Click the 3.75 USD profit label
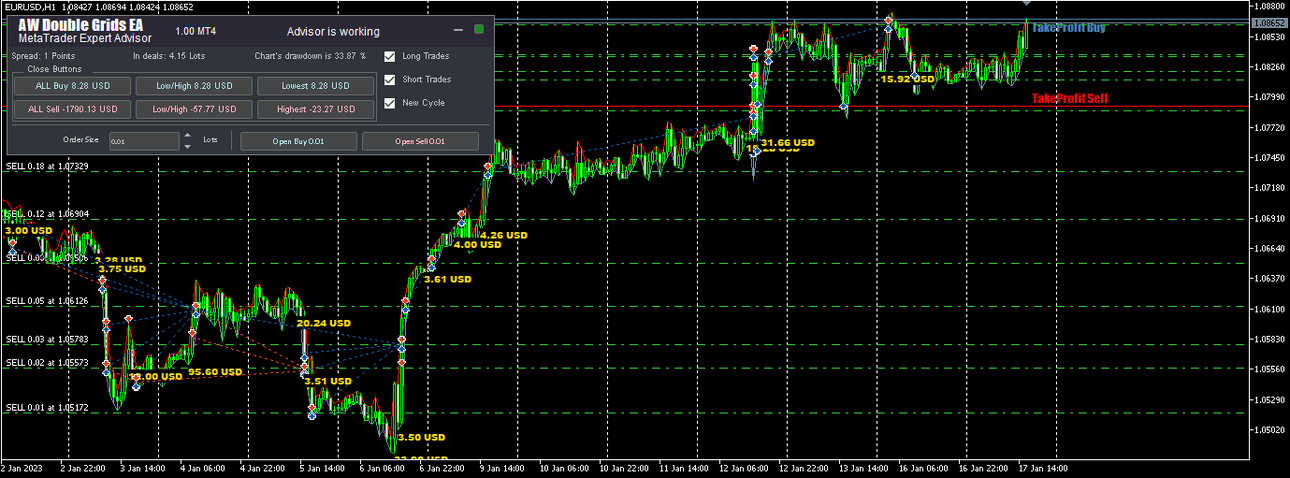Viewport: 1290px width, 478px height. [122, 268]
